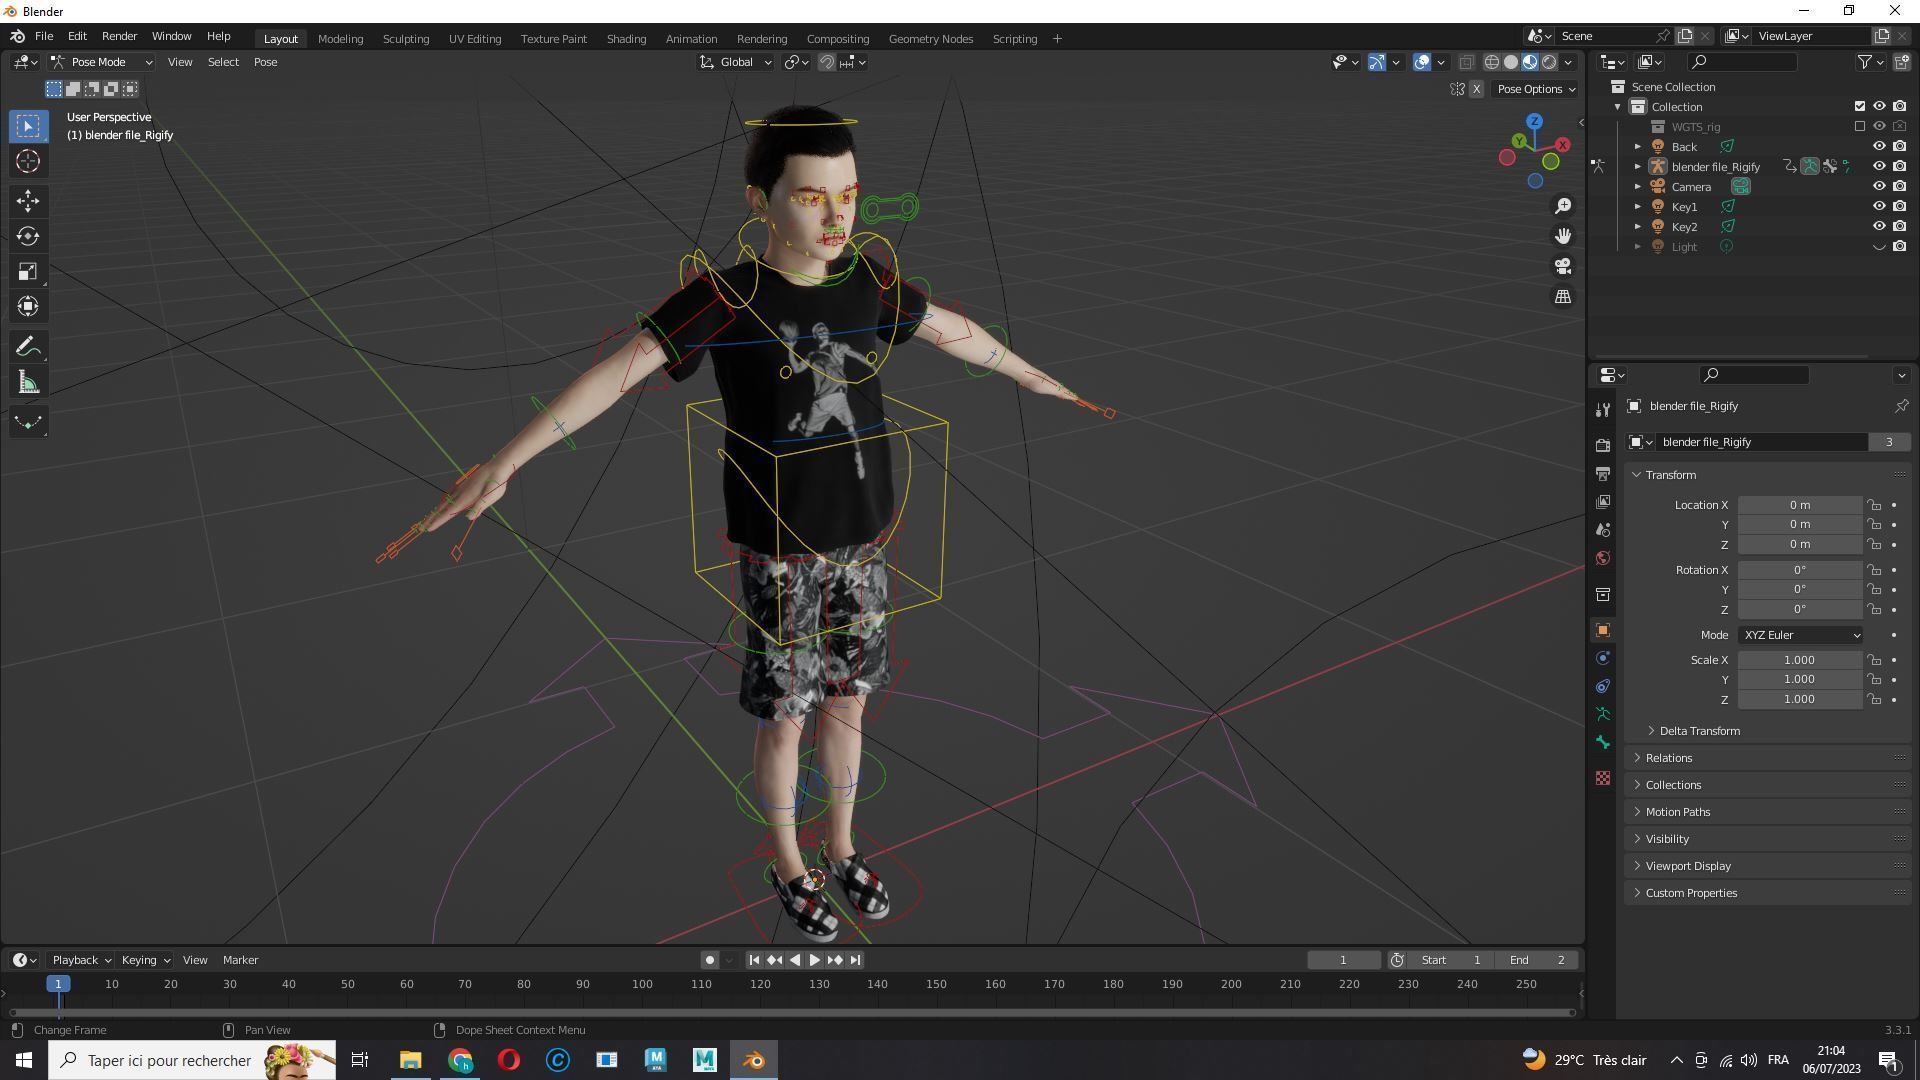Jump to the timeline end frame

(855, 960)
